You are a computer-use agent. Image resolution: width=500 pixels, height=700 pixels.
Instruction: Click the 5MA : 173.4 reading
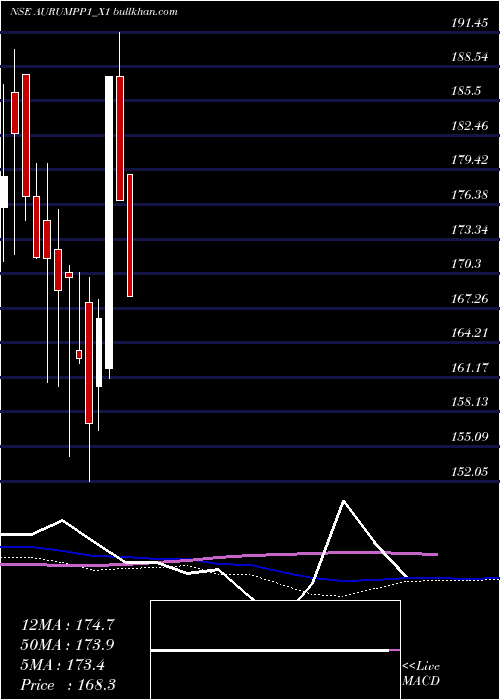coord(64,665)
